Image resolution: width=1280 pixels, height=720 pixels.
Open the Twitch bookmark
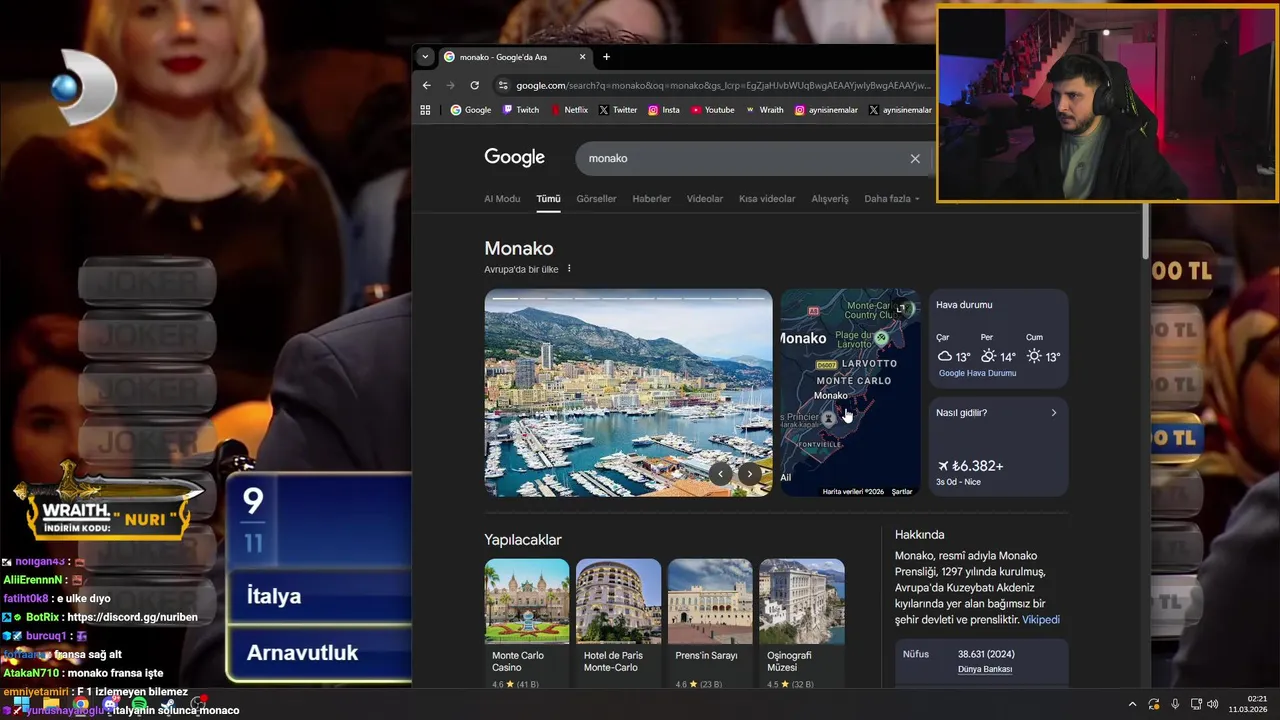[520, 110]
